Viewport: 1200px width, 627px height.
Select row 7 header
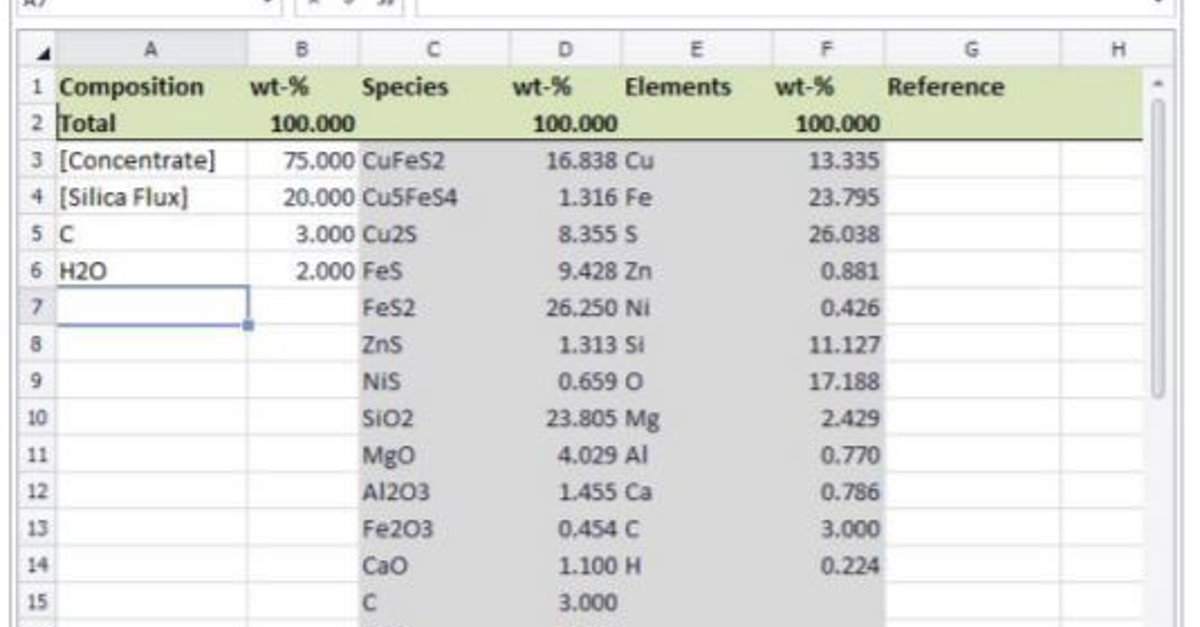click(x=38, y=307)
